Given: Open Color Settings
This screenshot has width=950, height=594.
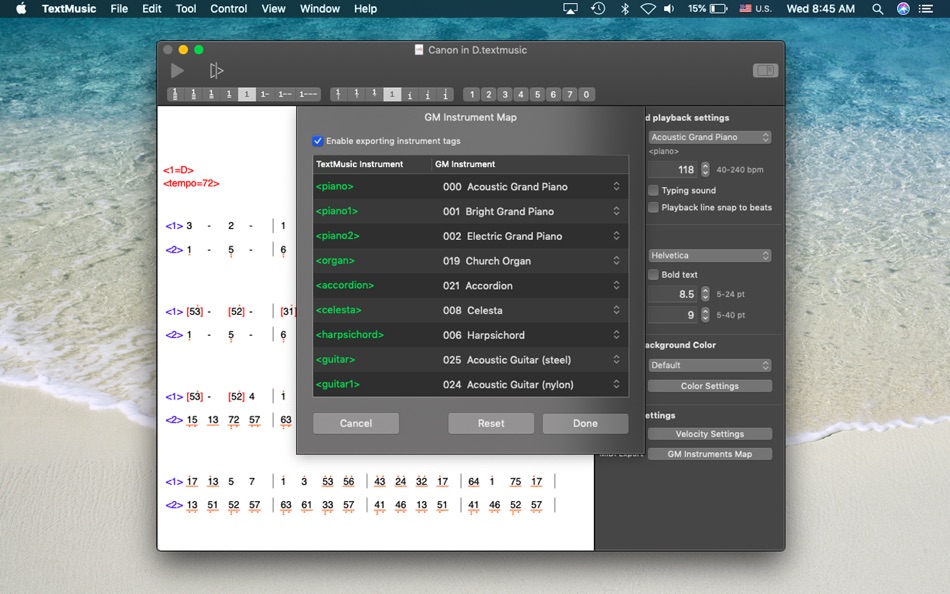Looking at the screenshot, I should (709, 386).
